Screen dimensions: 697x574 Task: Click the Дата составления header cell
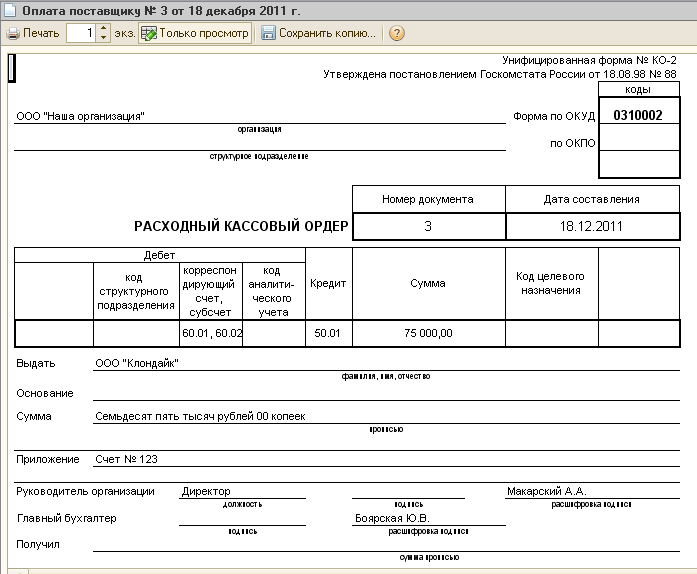[592, 199]
